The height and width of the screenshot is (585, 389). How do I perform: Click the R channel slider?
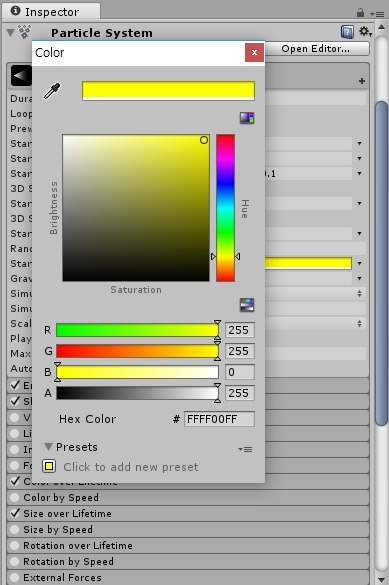137,330
